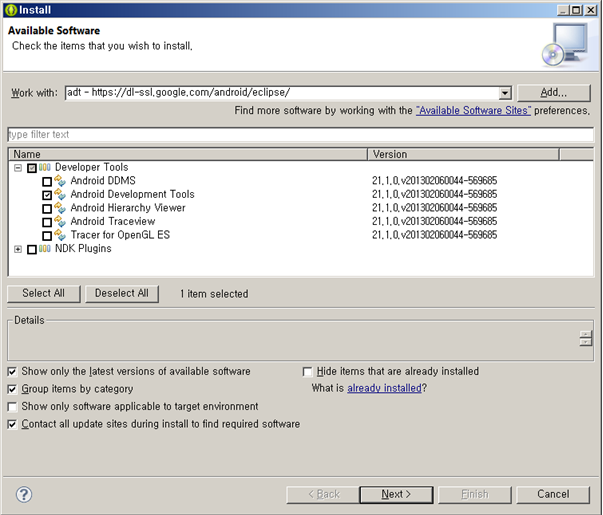Viewport: 603px width, 515px height.
Task: Check the Tracer for OpenGL ES checkbox
Action: [47, 235]
